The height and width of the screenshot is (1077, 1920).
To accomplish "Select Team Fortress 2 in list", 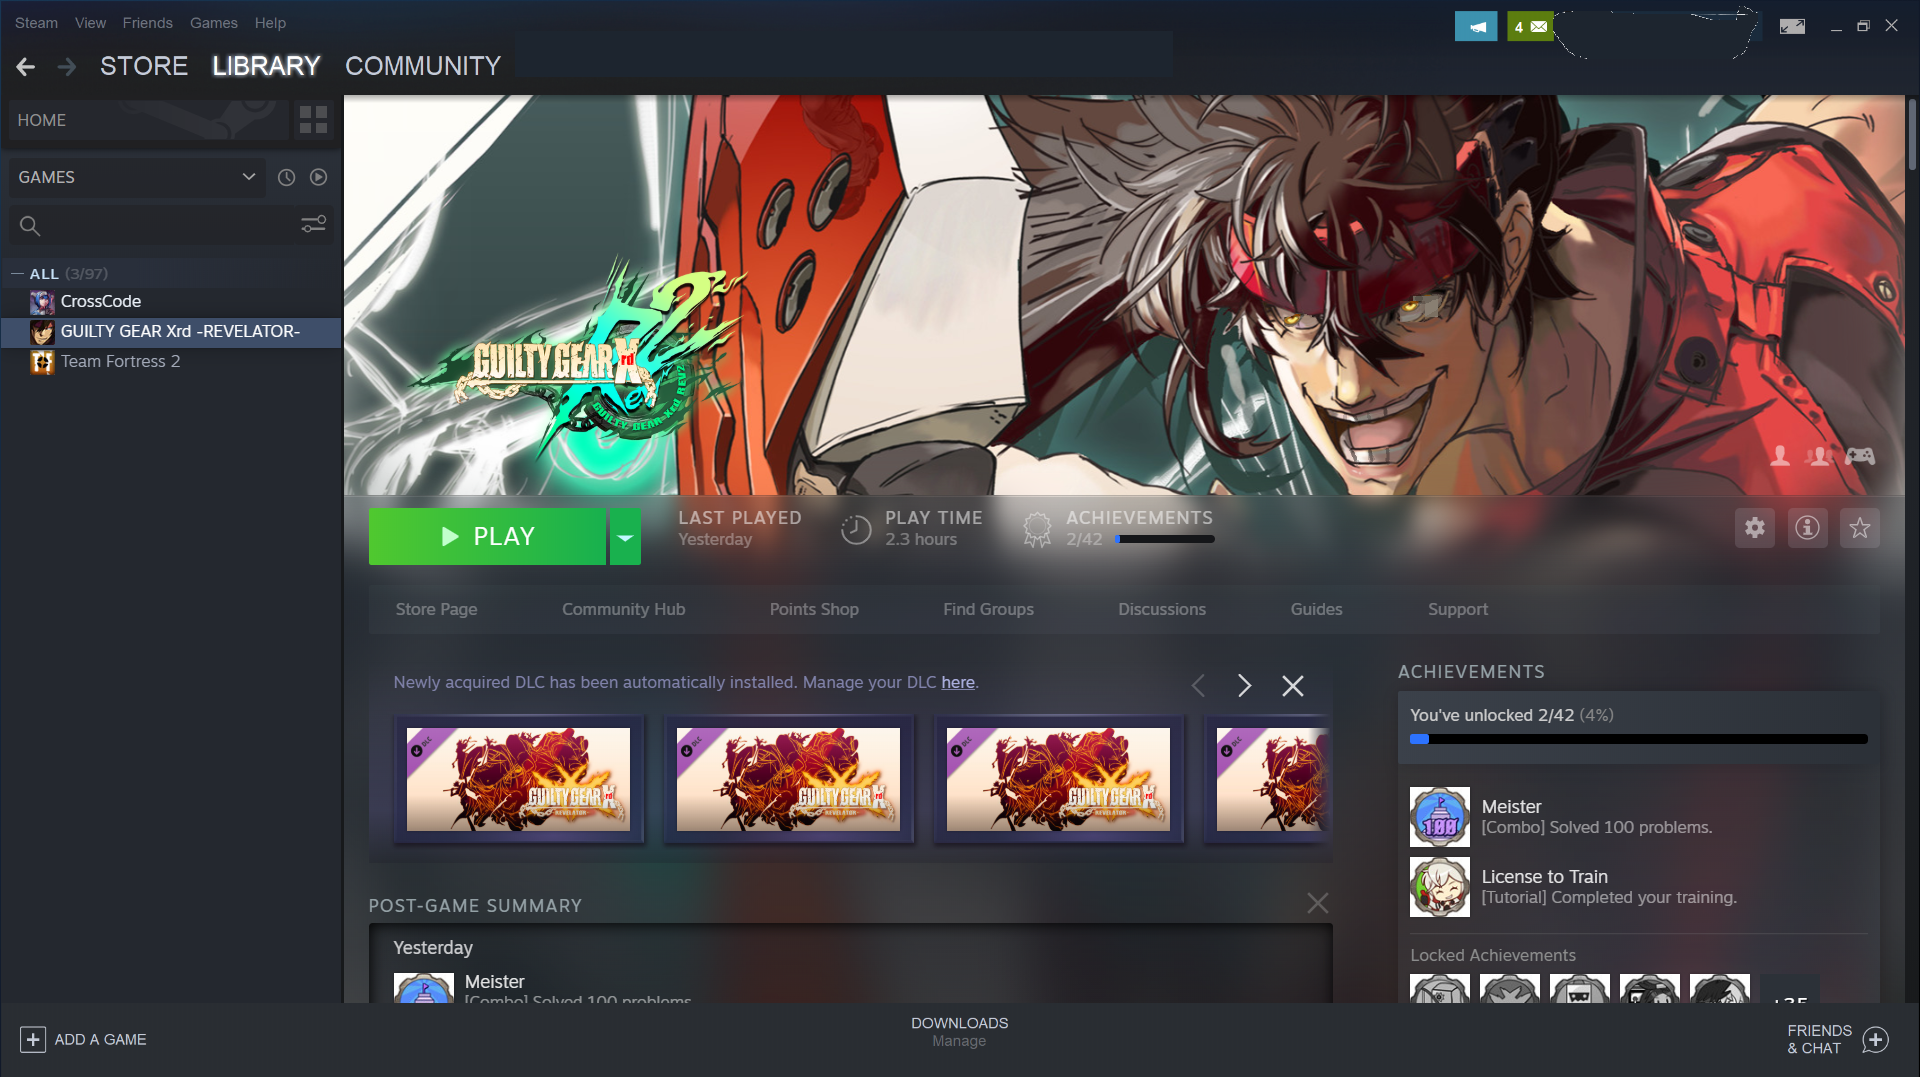I will coord(171,362).
